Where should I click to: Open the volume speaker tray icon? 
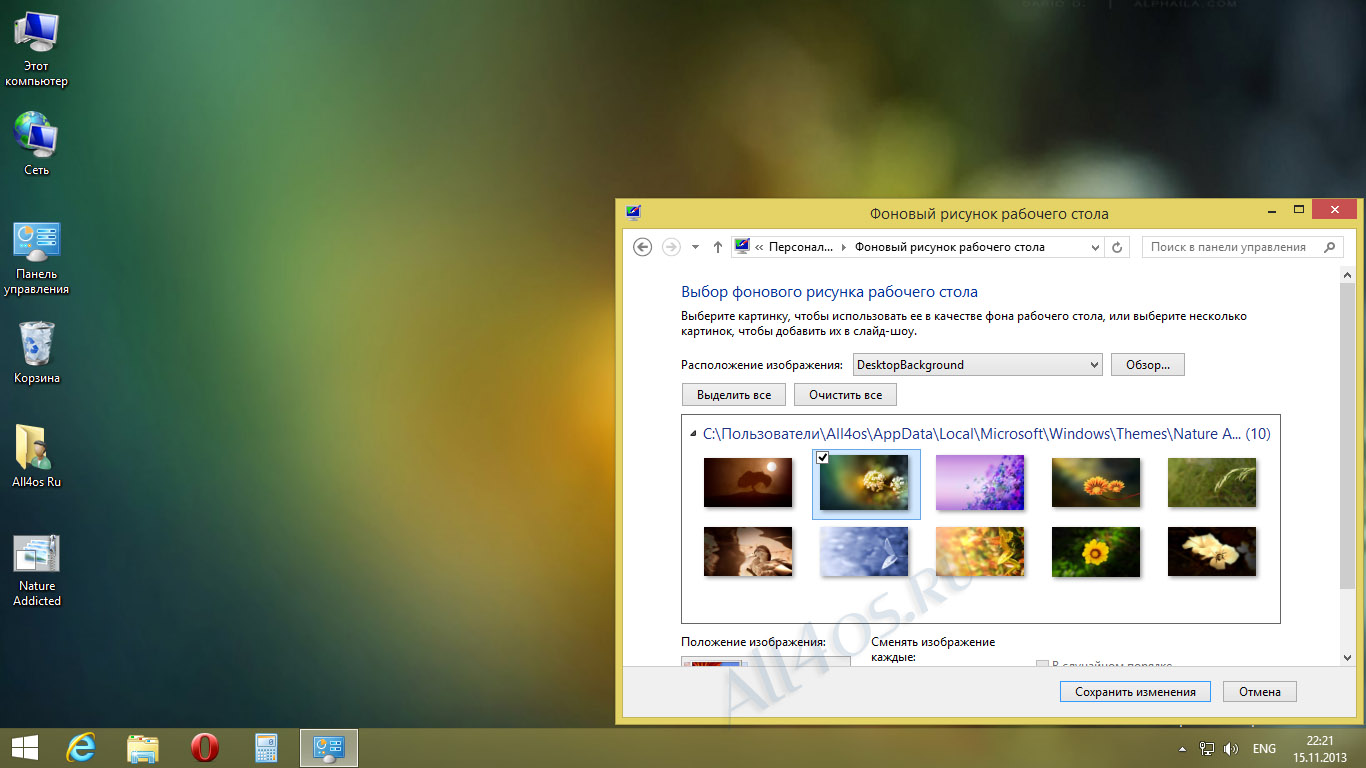[1231, 749]
